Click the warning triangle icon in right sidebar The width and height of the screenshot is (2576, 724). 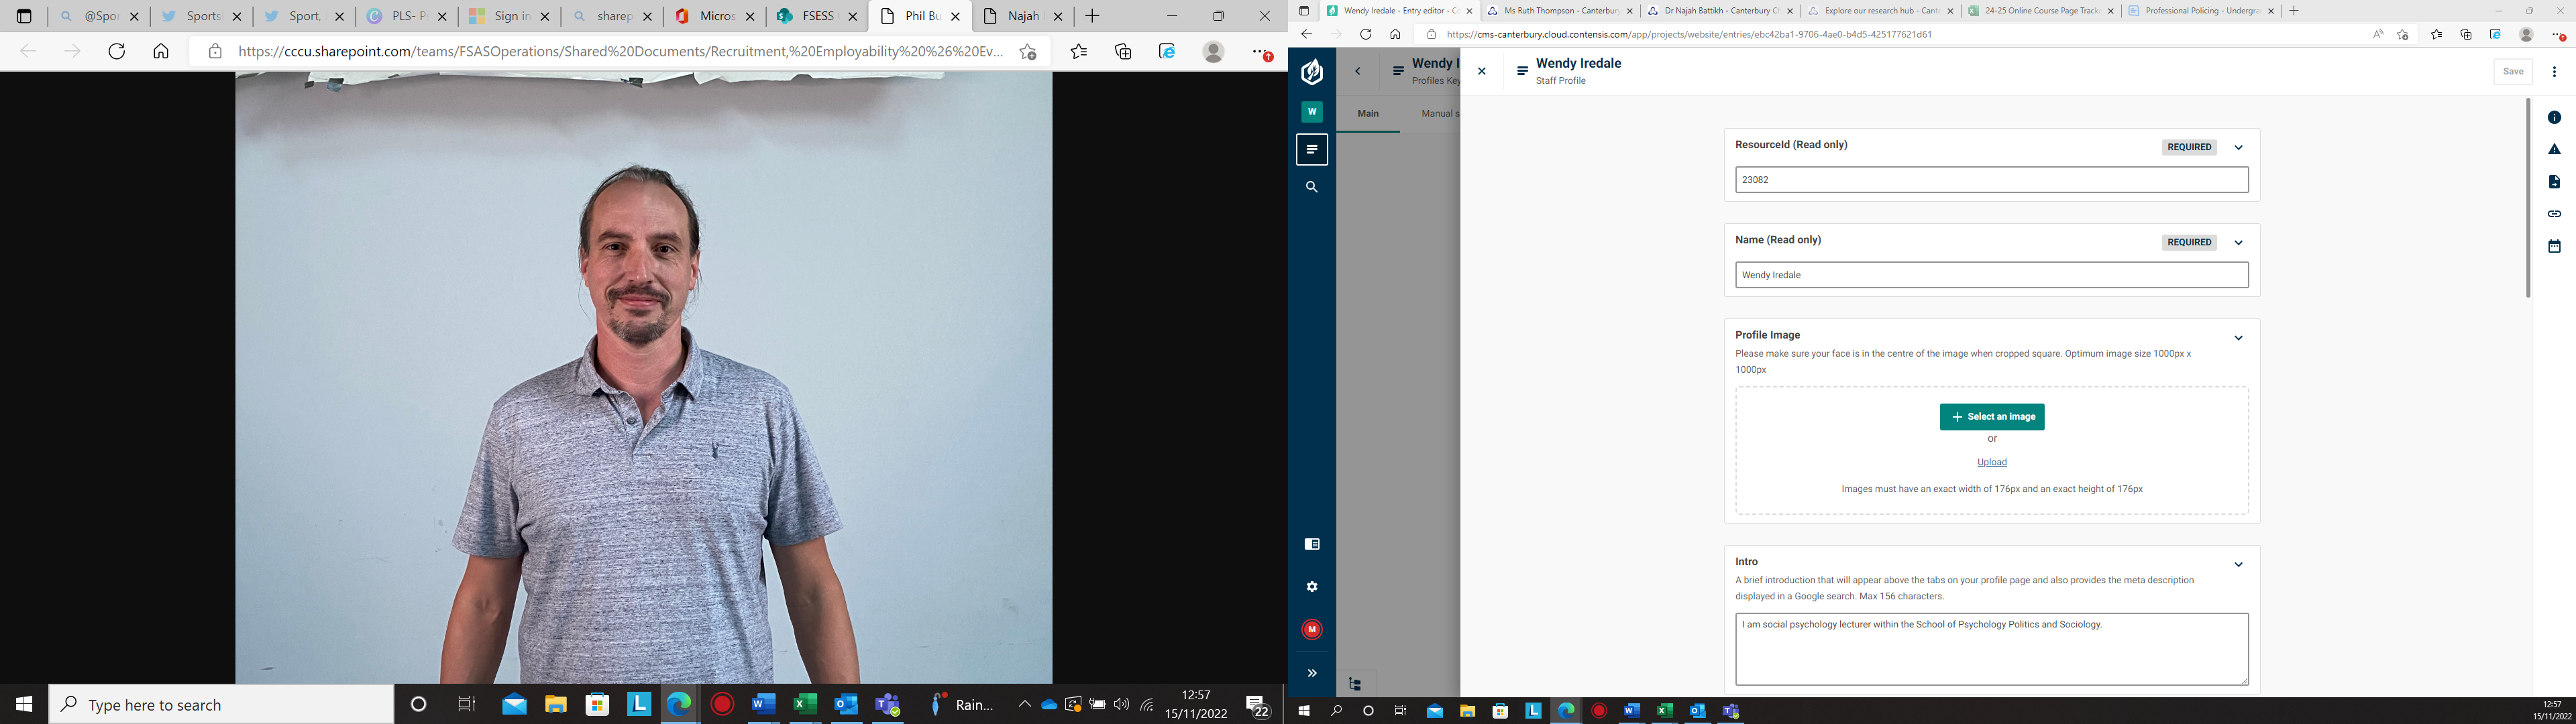click(2553, 149)
